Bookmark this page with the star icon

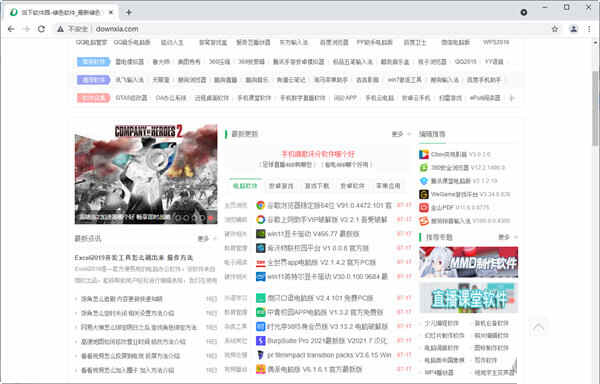[x=555, y=29]
